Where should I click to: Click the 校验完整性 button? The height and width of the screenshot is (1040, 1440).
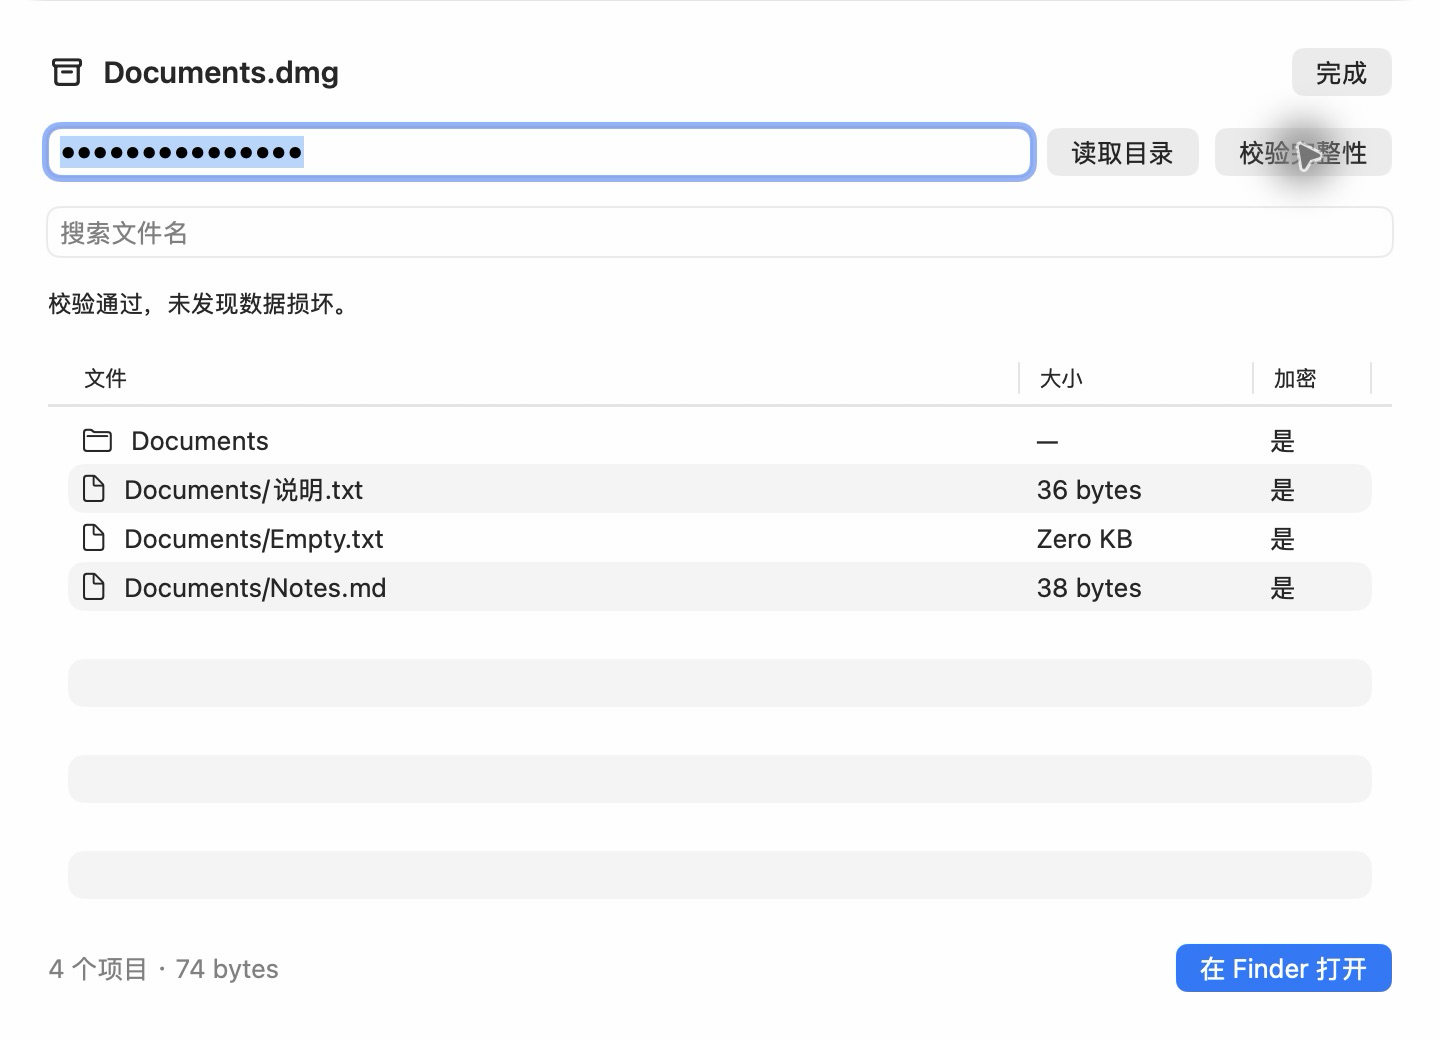pos(1303,152)
